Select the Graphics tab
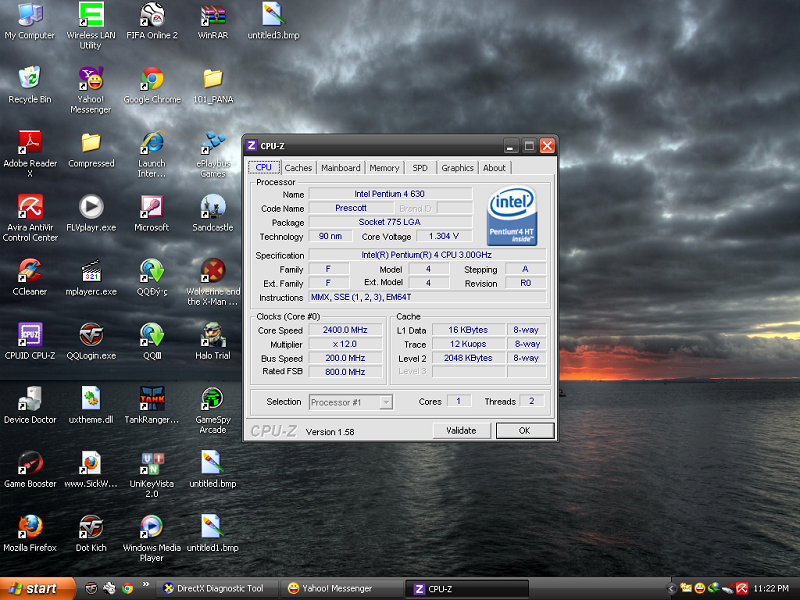Screen dimensions: 800x600 point(457,168)
